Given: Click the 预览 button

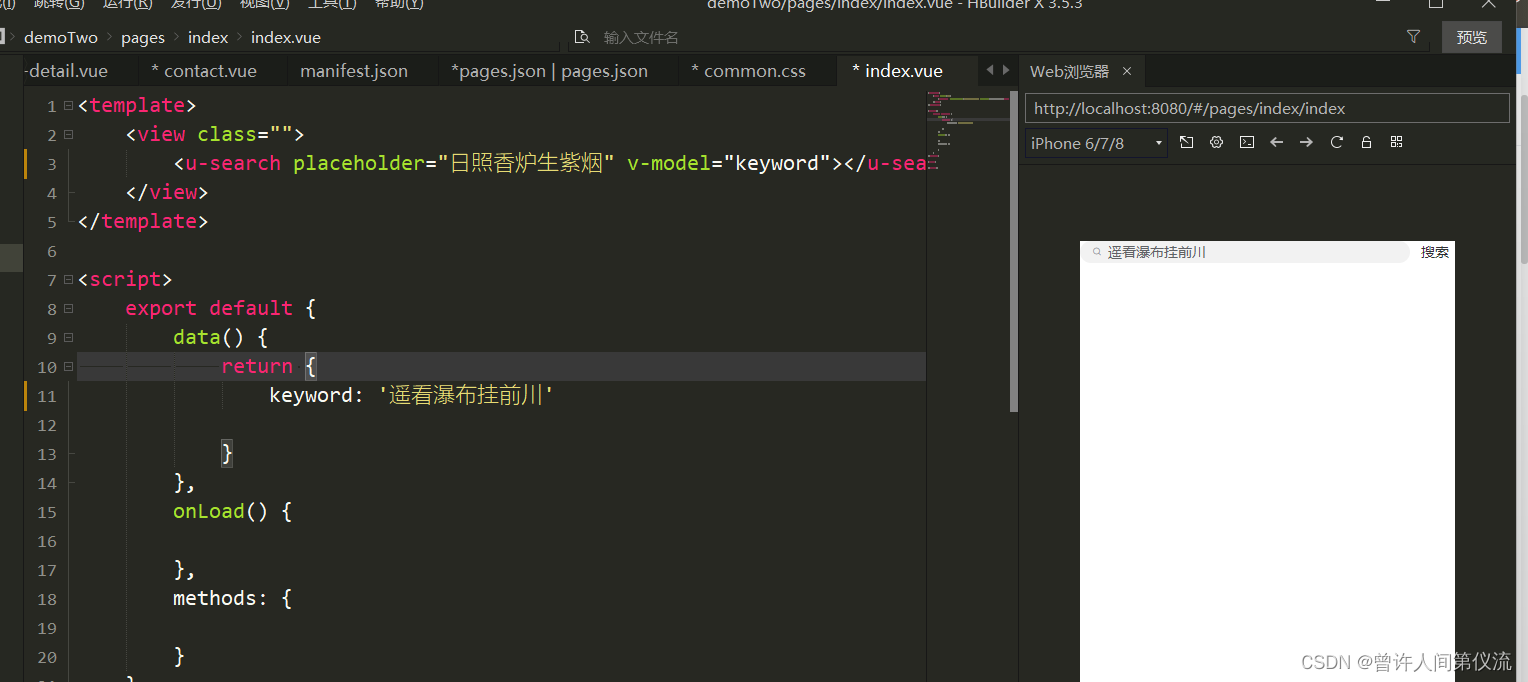Looking at the screenshot, I should [x=1471, y=36].
